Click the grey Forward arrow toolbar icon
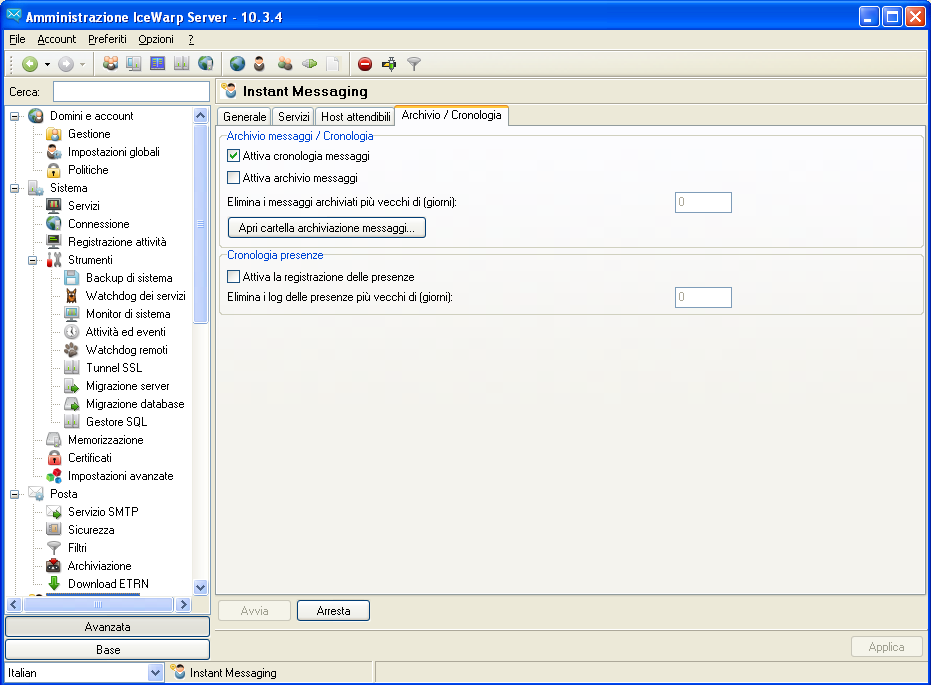 point(66,64)
